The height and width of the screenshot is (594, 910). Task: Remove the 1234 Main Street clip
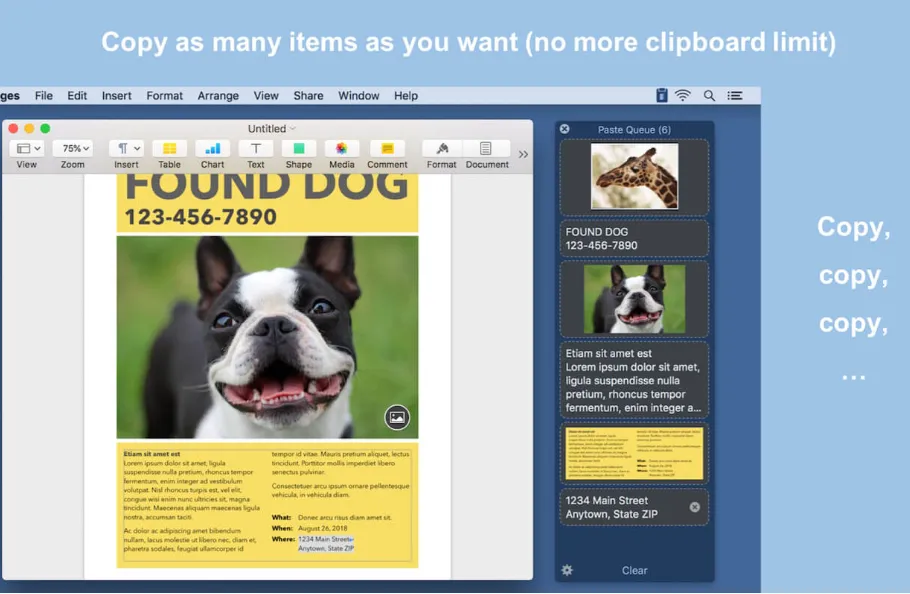point(695,507)
